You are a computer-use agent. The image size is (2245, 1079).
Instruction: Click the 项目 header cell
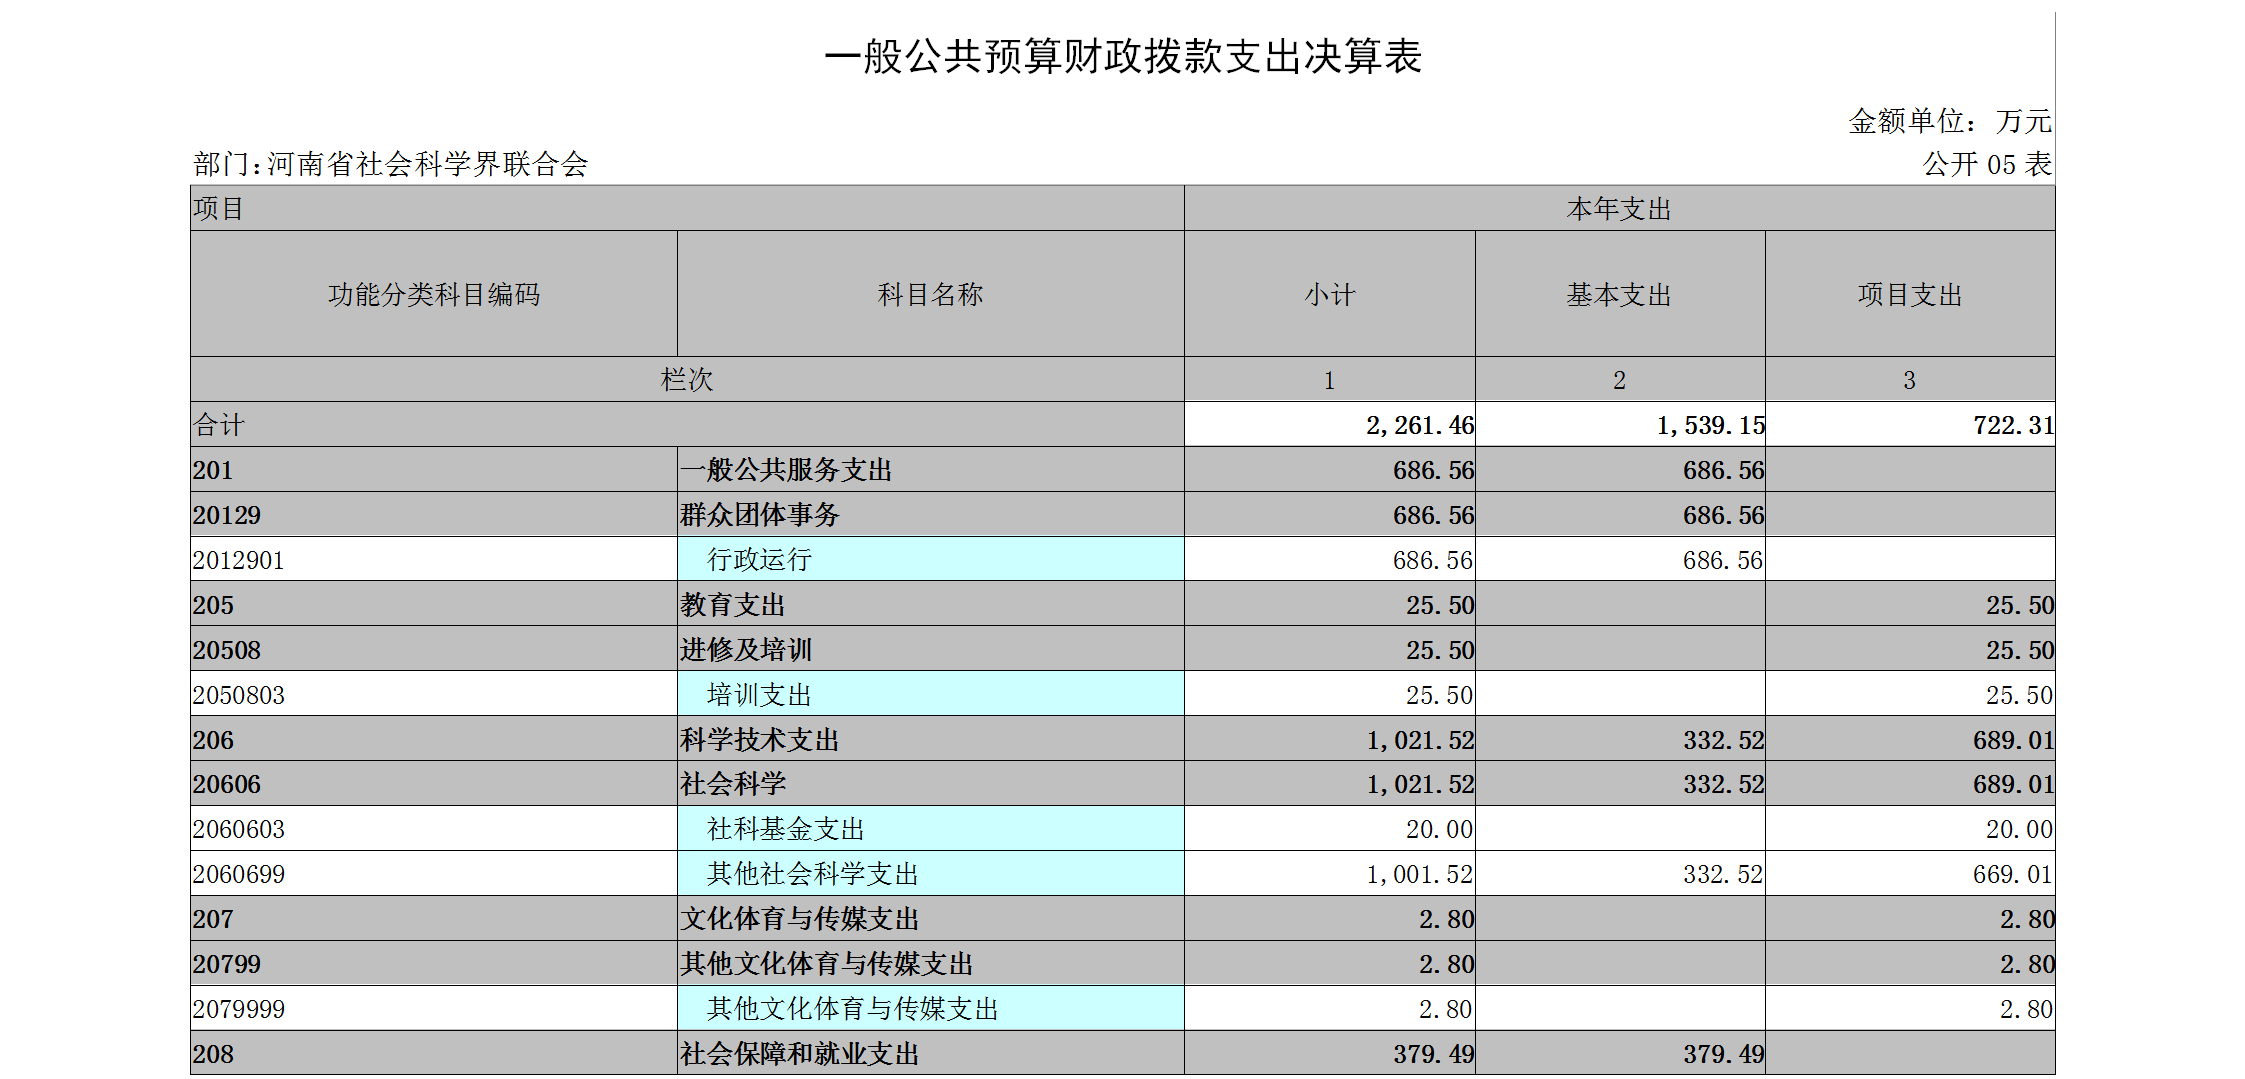point(687,208)
